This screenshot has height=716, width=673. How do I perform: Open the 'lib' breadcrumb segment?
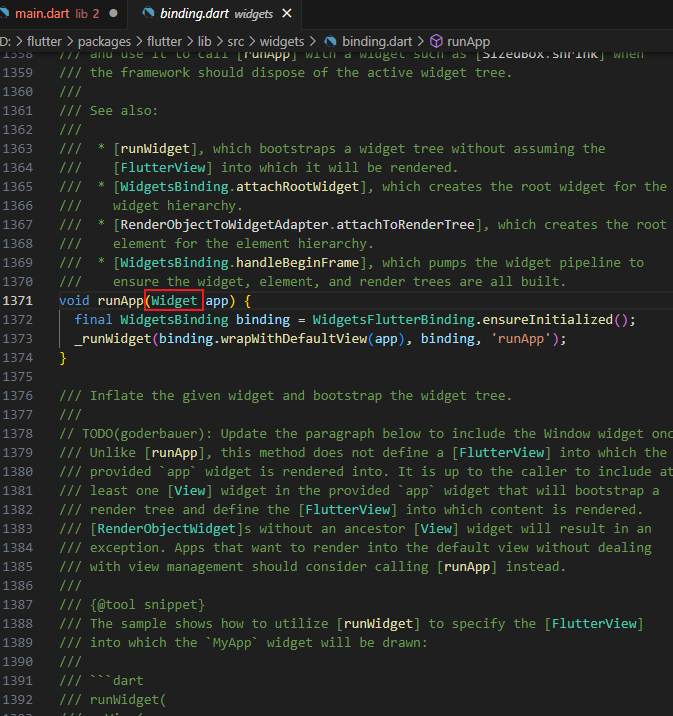click(205, 42)
